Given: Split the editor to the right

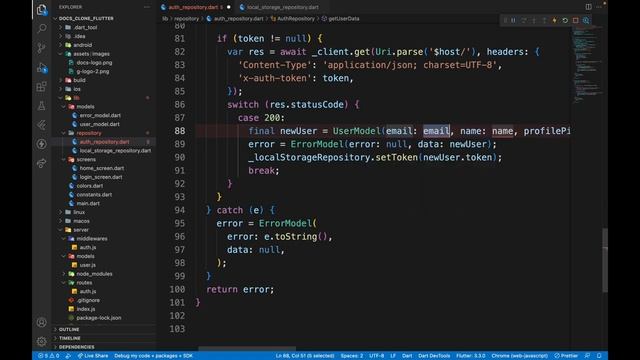Looking at the screenshot, I should [589, 7].
